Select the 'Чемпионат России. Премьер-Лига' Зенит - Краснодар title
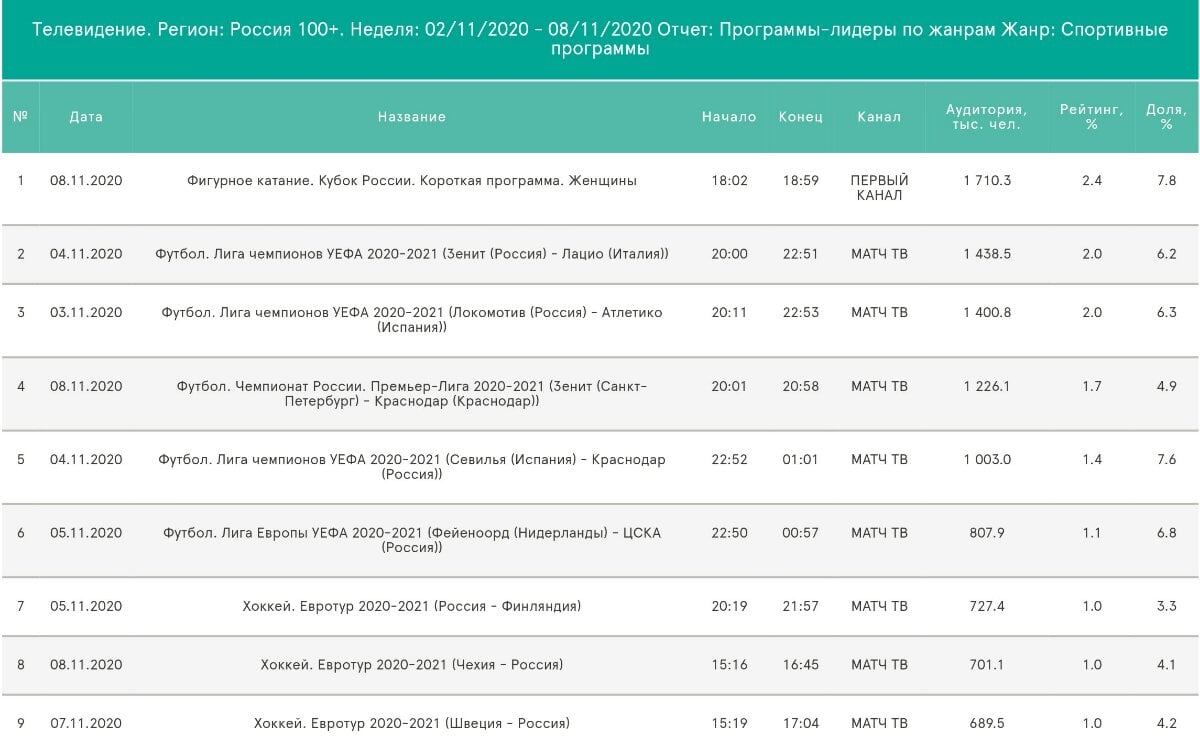 [x=412, y=393]
